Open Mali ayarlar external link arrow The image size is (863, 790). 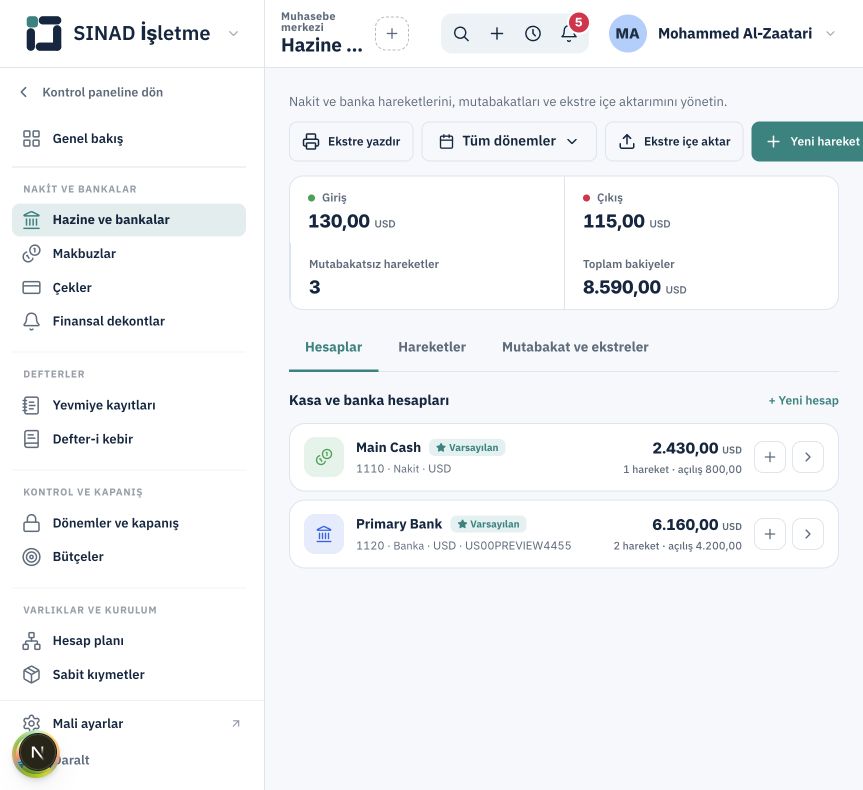point(236,723)
